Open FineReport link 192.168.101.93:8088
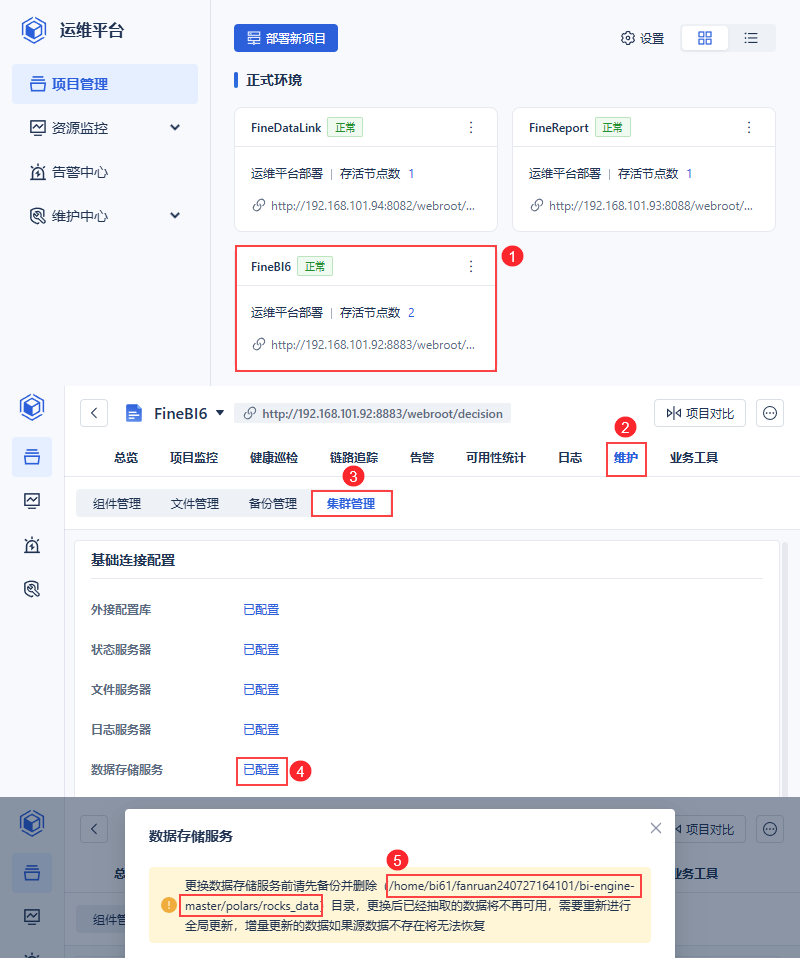 tap(650, 206)
